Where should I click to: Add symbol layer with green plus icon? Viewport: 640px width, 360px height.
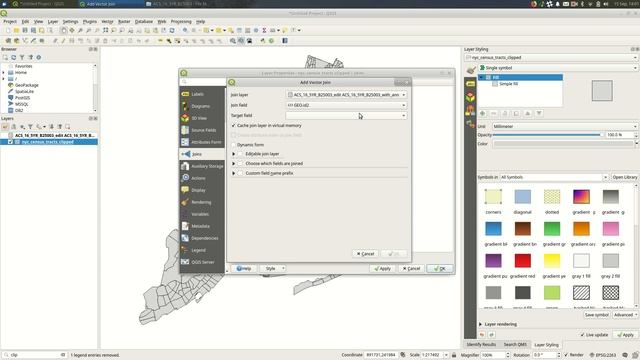482,113
